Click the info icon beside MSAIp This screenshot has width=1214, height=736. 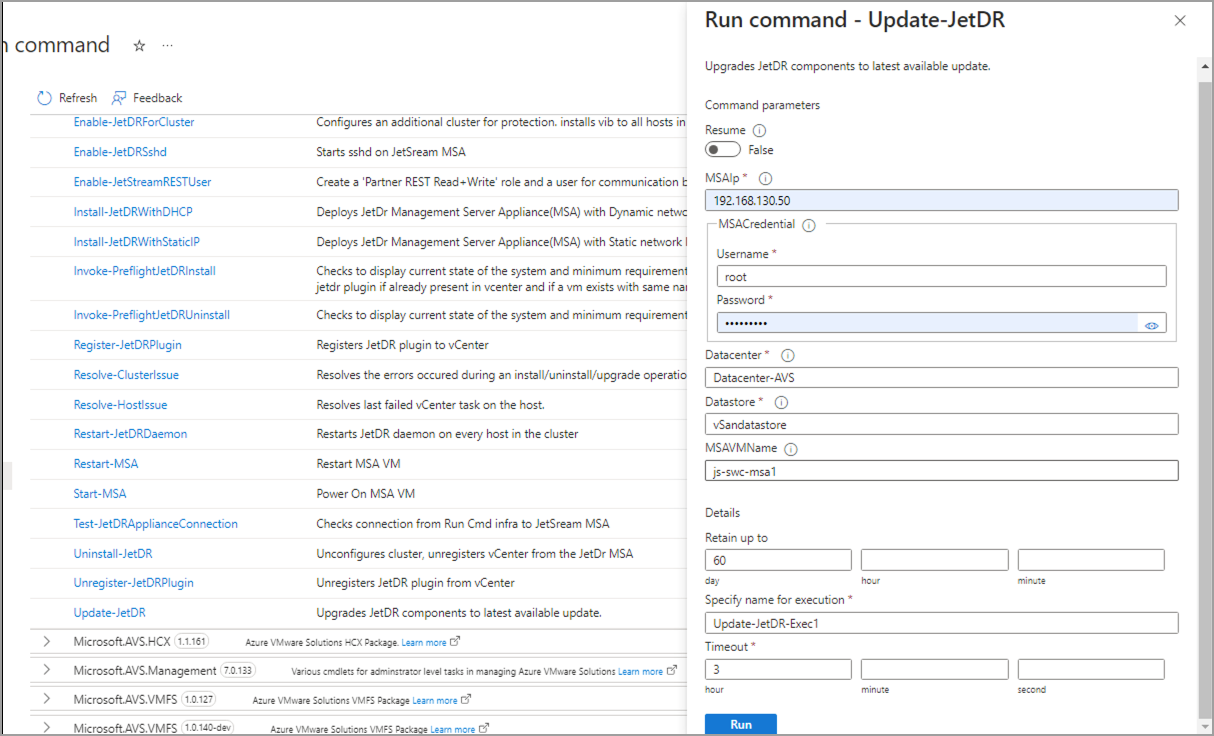[766, 178]
